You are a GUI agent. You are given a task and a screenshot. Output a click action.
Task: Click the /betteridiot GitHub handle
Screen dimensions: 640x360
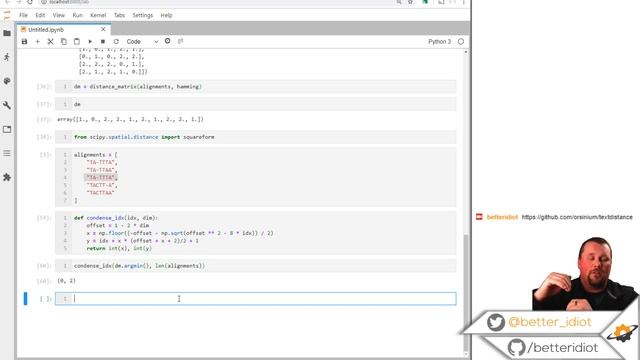(563, 347)
